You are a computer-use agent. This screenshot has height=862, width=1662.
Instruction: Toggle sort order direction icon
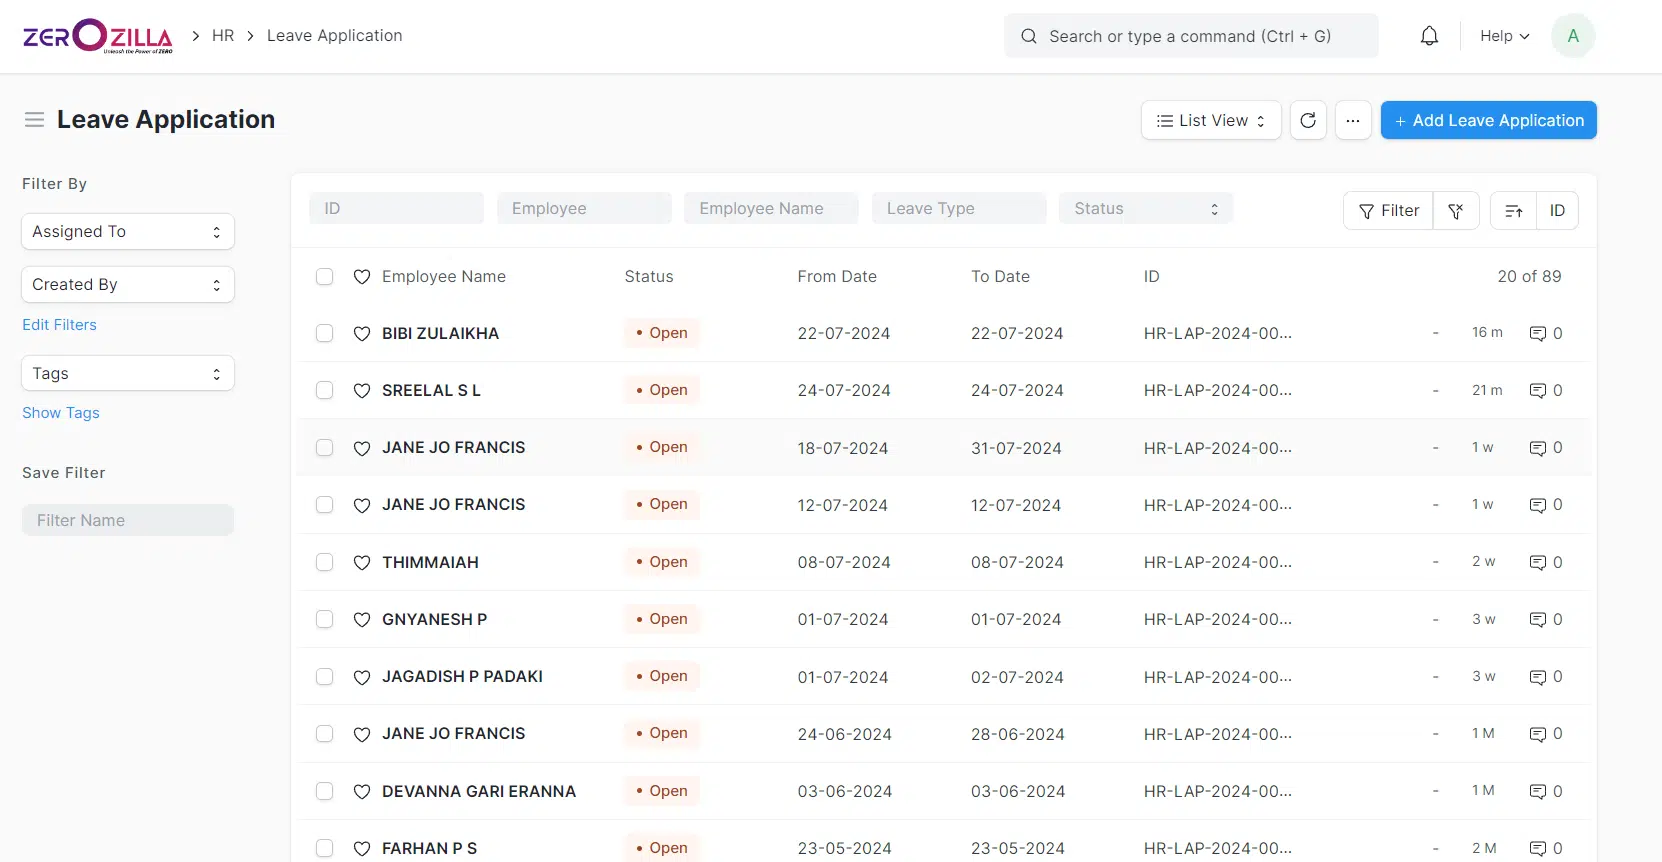(x=1513, y=211)
